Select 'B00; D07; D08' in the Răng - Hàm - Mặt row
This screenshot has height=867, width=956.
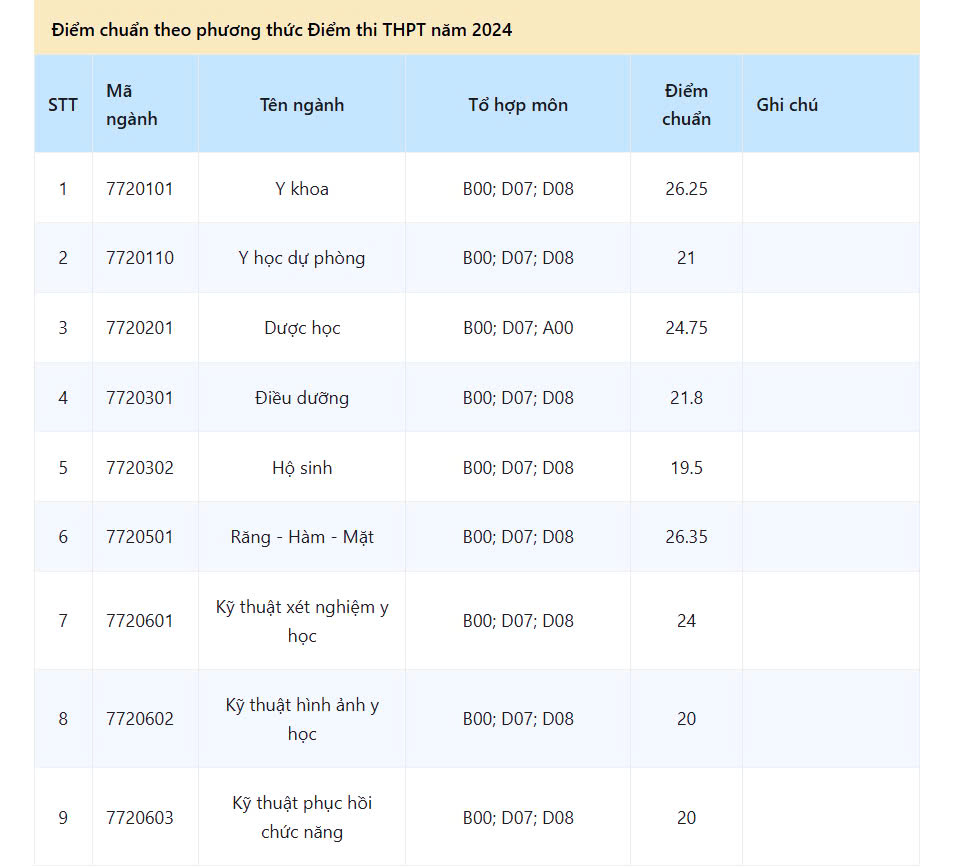(518, 537)
